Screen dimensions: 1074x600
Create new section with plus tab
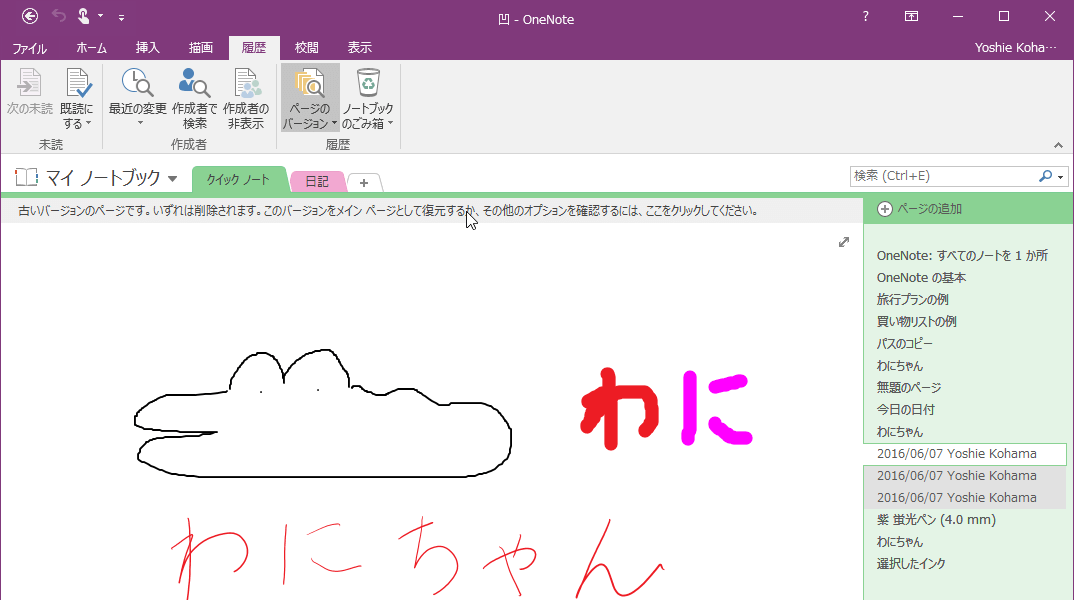point(364,183)
